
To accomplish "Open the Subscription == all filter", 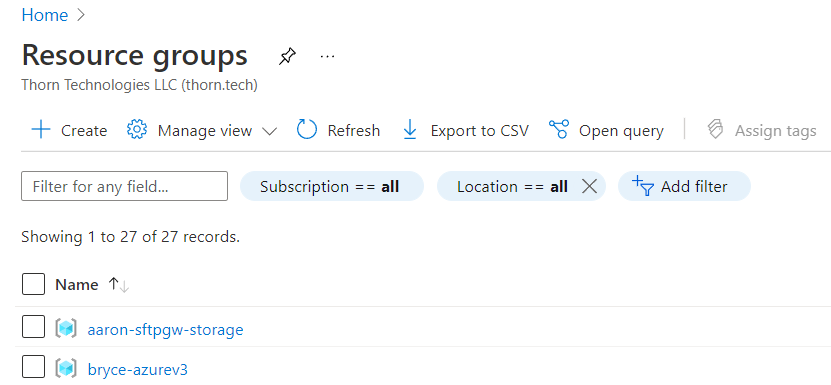I will [x=332, y=186].
